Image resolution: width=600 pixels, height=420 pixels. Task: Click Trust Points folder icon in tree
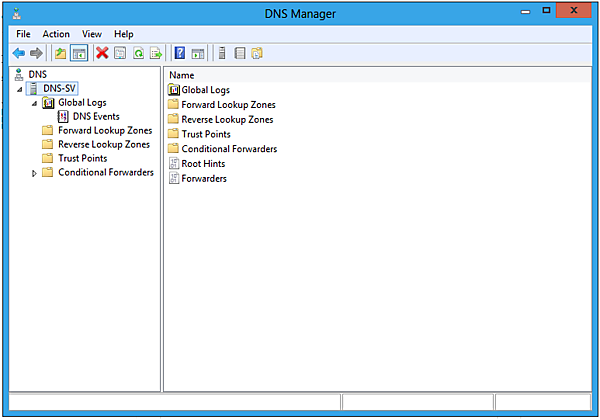coord(47,158)
